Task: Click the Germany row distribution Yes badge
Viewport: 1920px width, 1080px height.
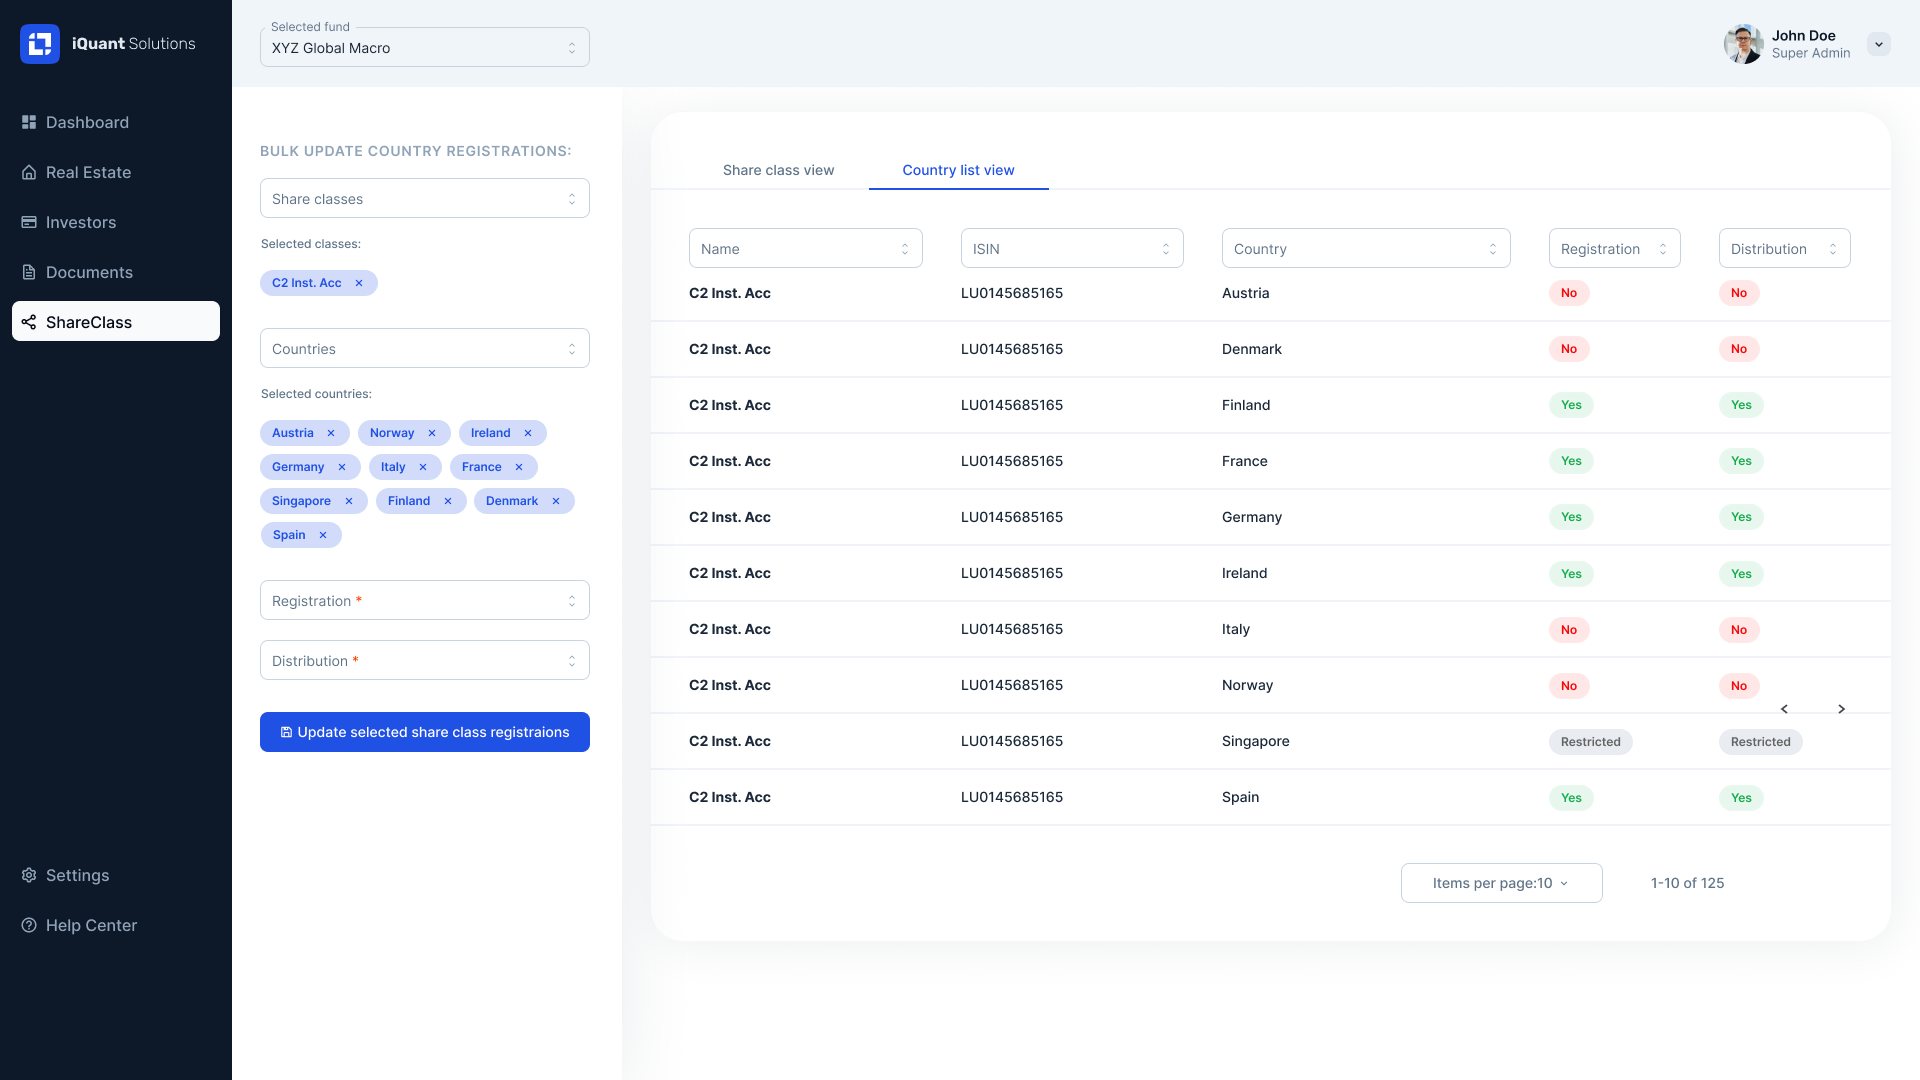Action: coord(1741,517)
